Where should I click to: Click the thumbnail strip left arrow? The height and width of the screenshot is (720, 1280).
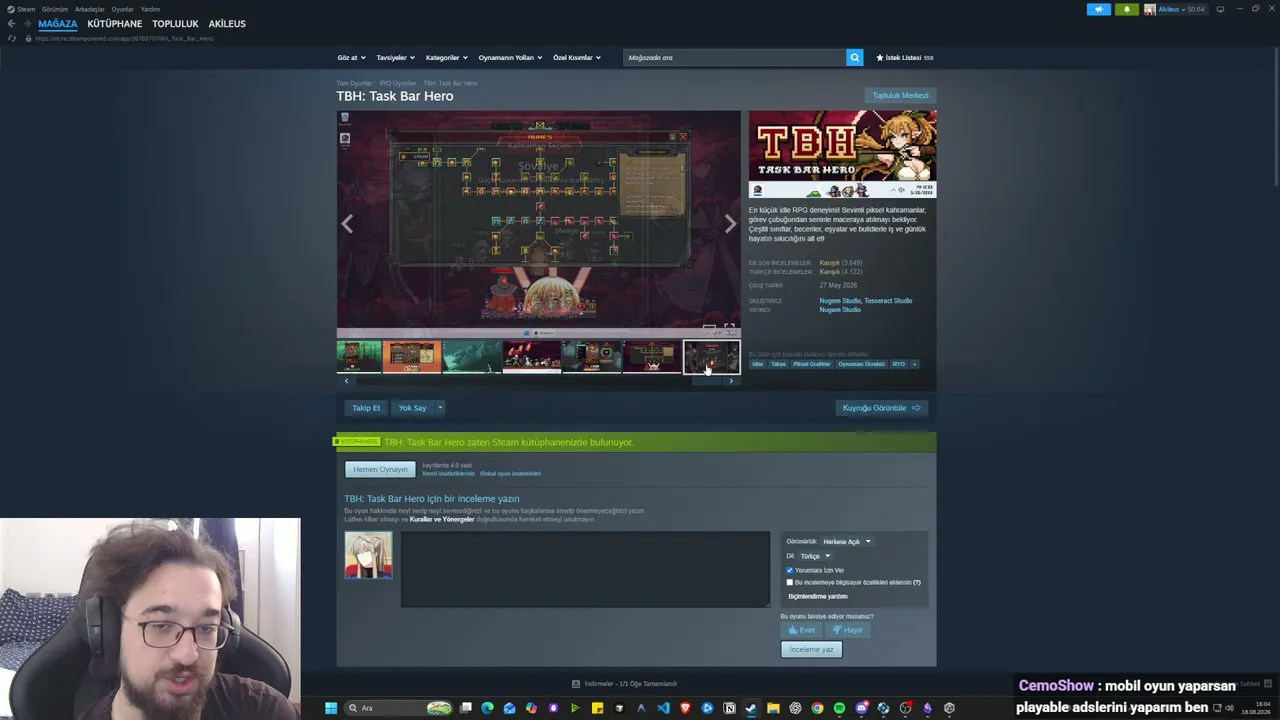[346, 381]
